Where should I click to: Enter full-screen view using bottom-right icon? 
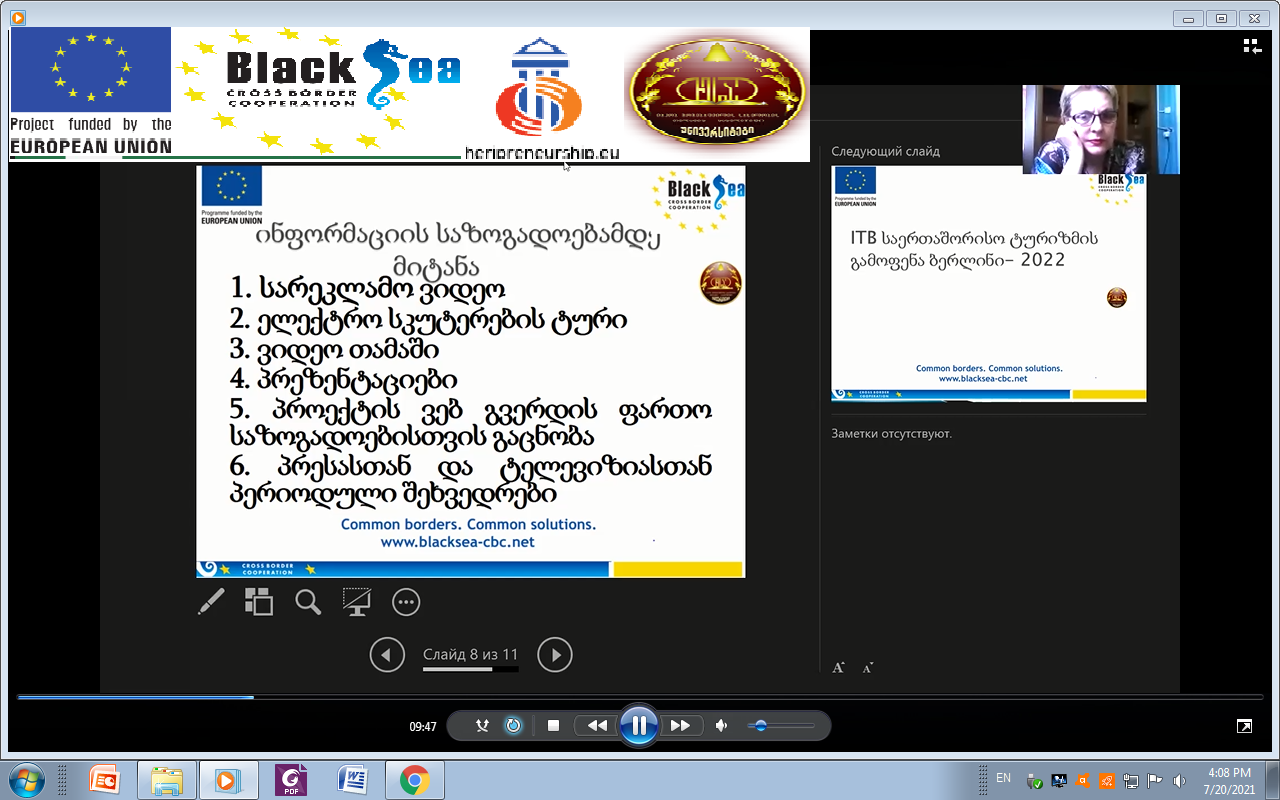(x=1244, y=726)
